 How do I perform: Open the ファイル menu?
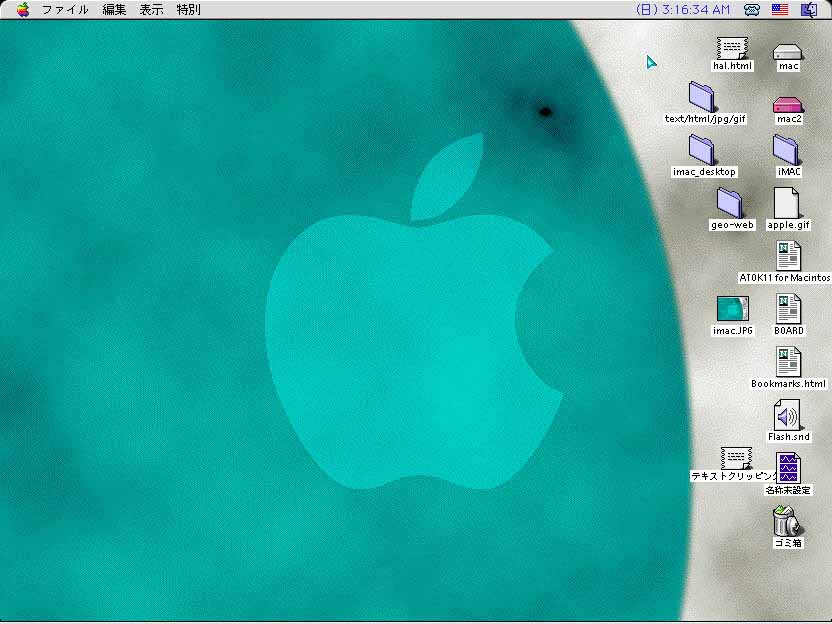[x=65, y=10]
